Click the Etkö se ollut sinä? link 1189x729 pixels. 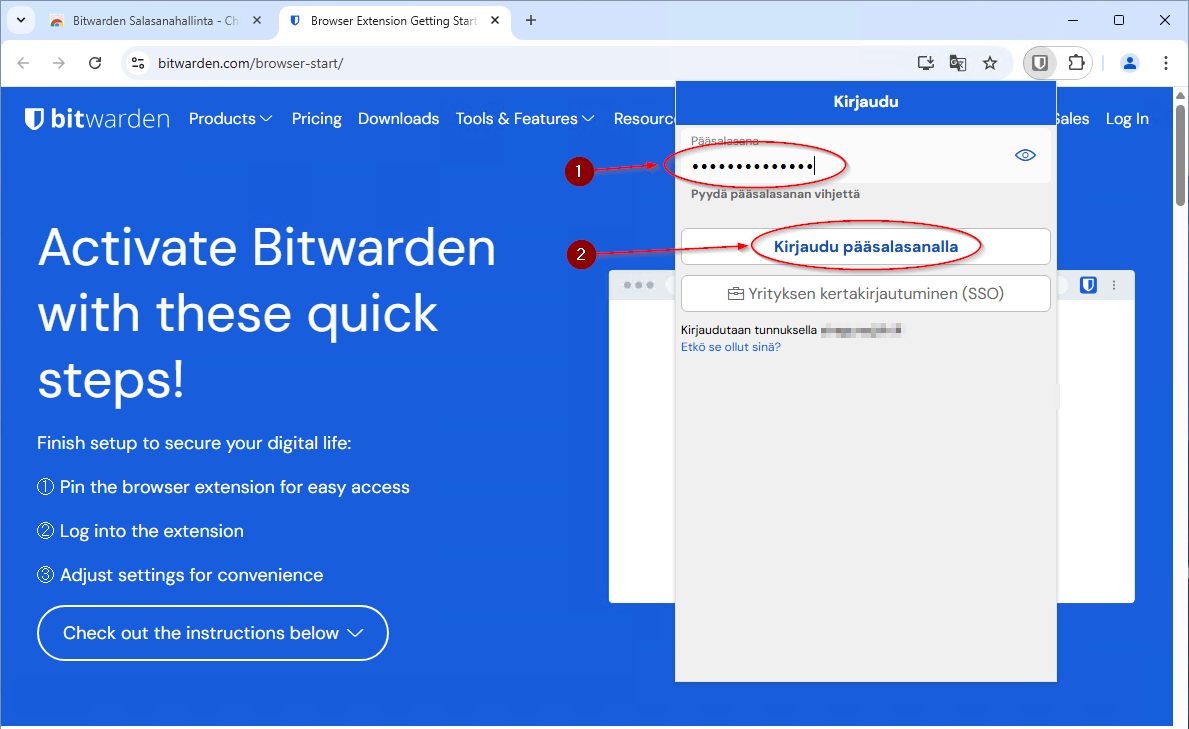[731, 347]
